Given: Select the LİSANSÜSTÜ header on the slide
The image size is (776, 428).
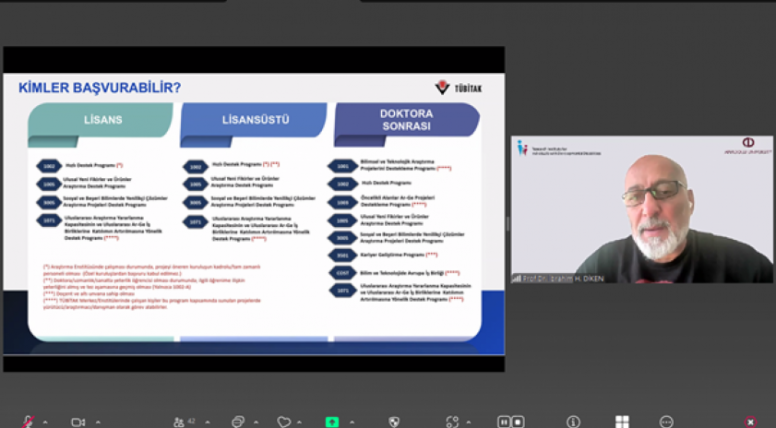Looking at the screenshot, I should click(255, 120).
